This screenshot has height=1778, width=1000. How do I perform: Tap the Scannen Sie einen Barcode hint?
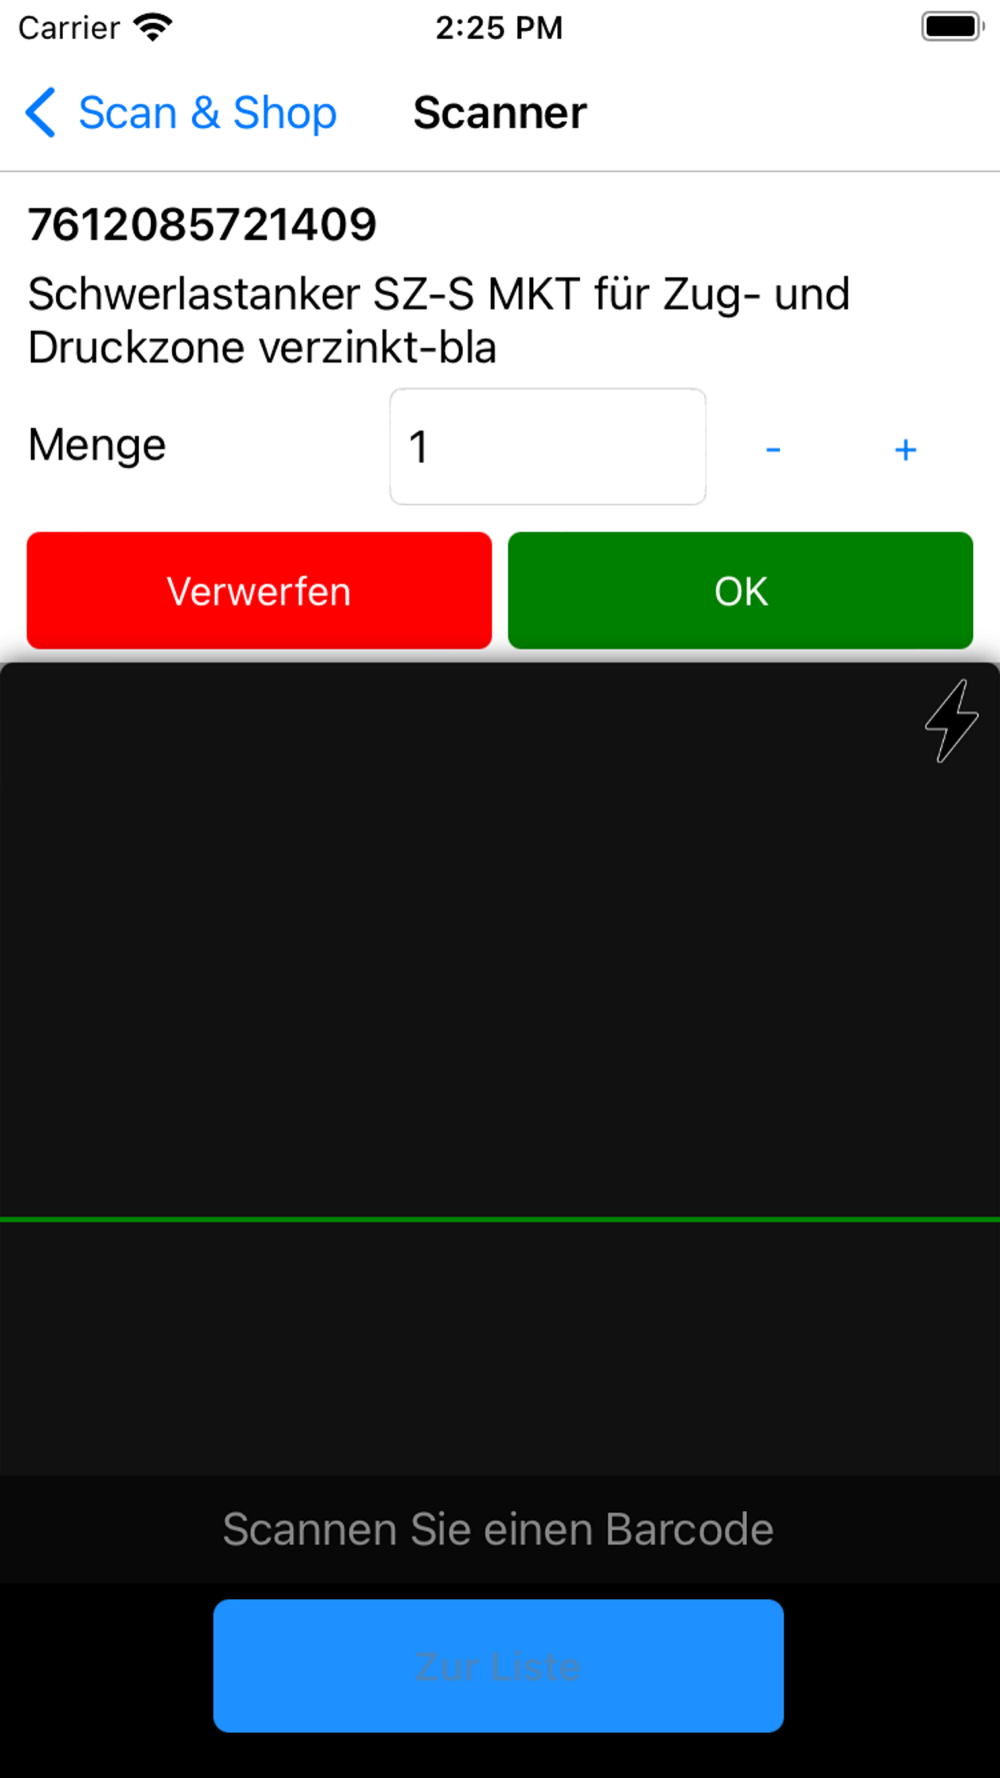(x=498, y=1529)
